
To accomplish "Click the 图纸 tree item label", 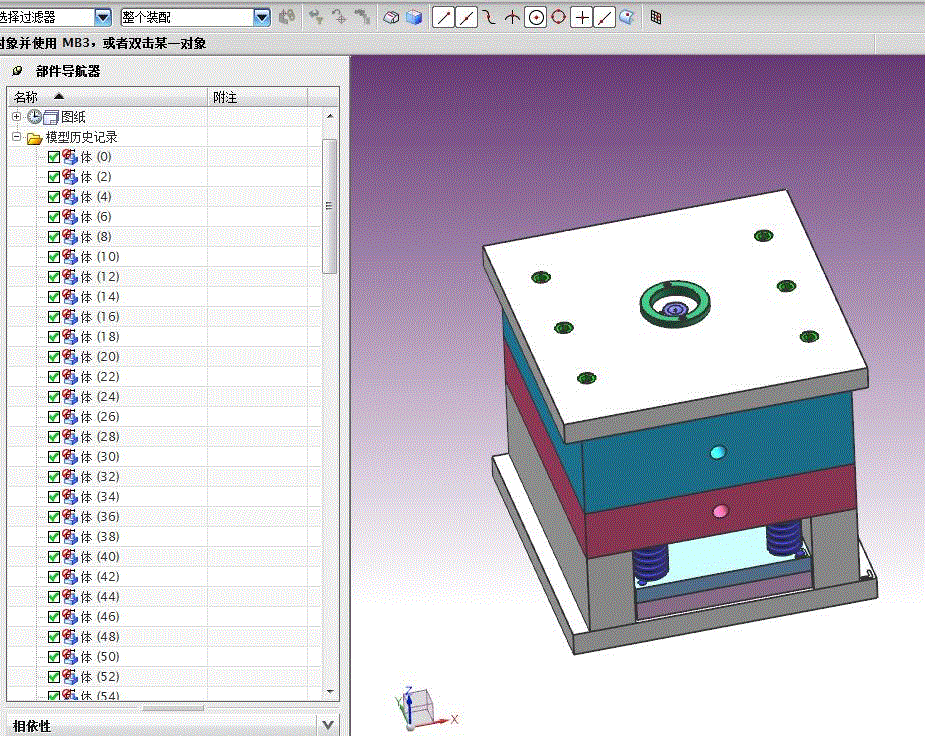I will 74,117.
